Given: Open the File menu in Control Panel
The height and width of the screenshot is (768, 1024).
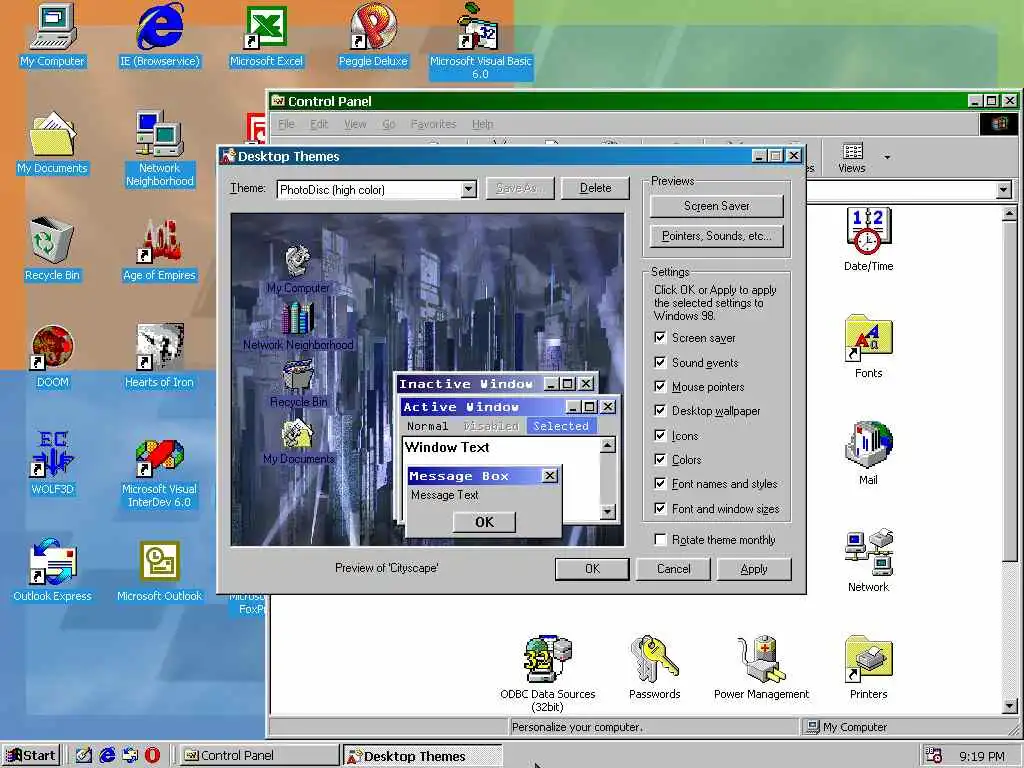Looking at the screenshot, I should click(x=286, y=124).
